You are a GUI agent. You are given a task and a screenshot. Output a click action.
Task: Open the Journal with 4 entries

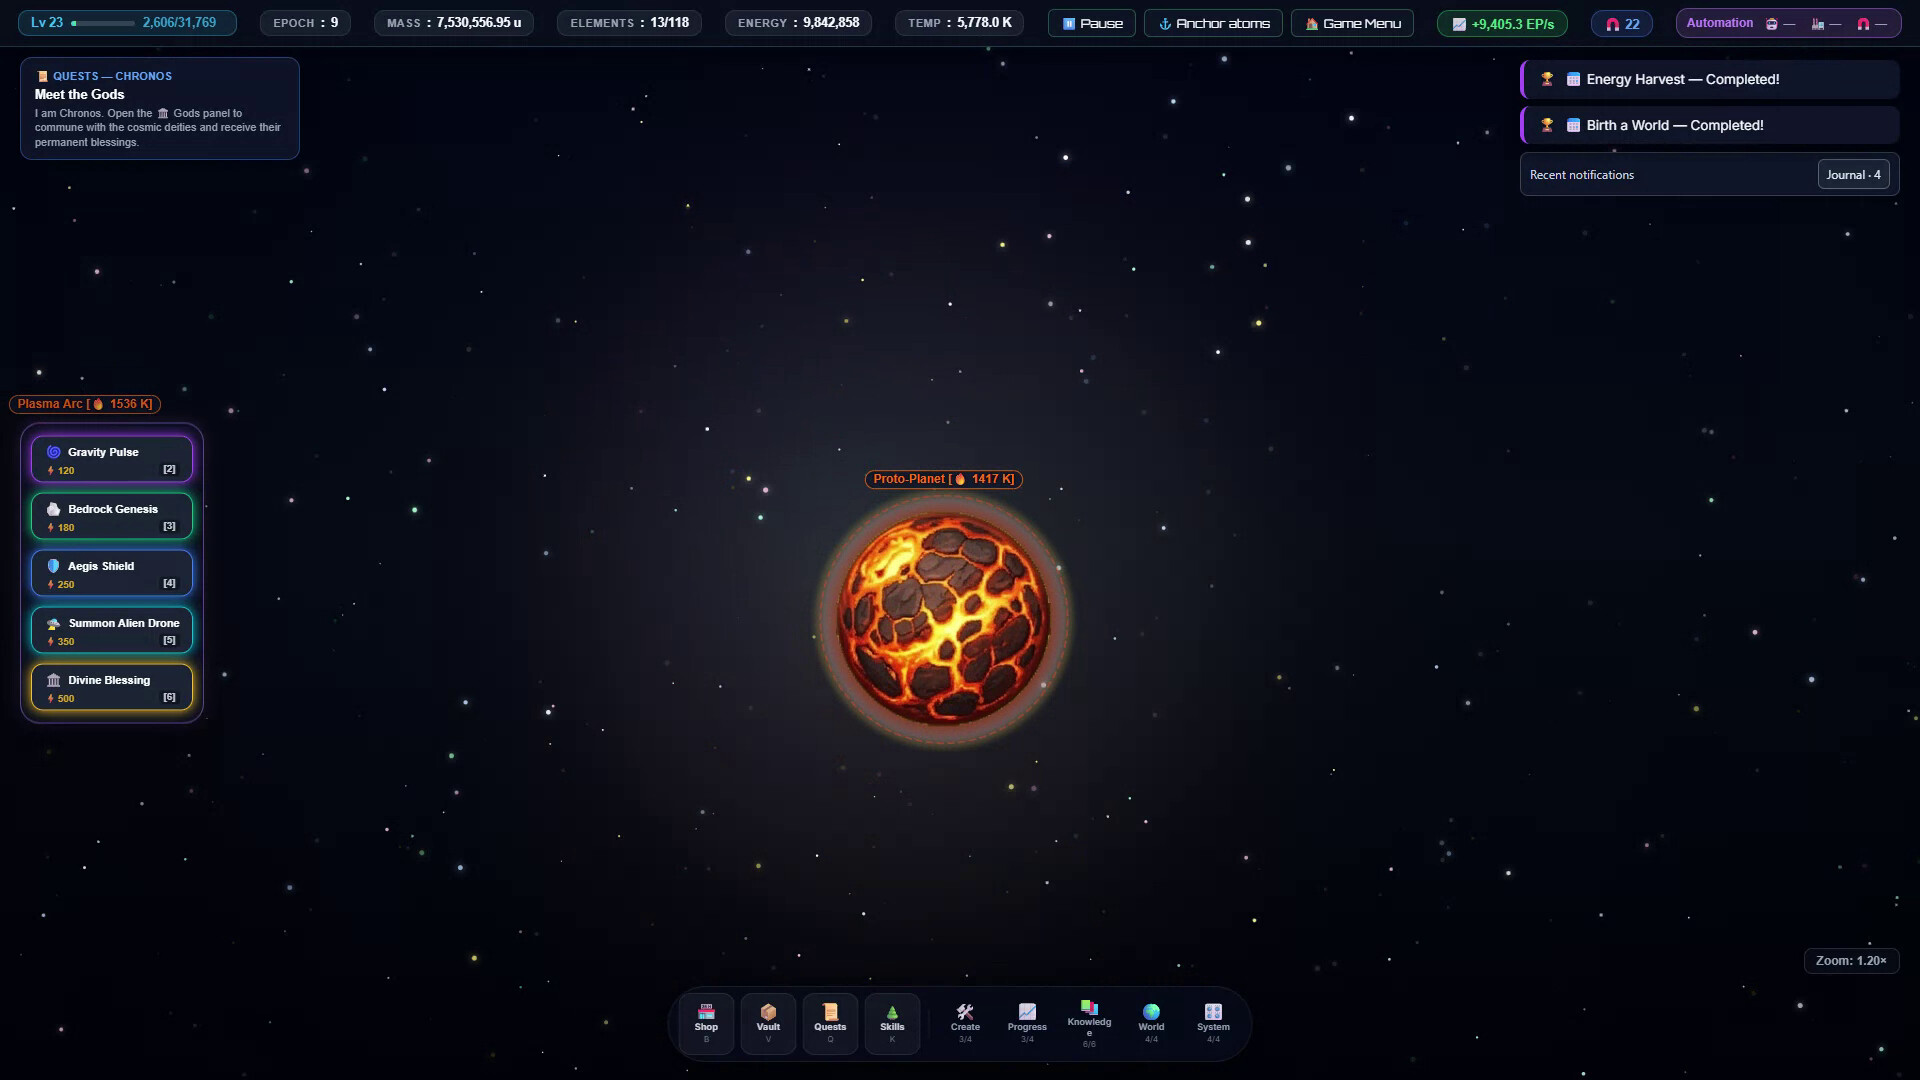pyautogui.click(x=1853, y=175)
